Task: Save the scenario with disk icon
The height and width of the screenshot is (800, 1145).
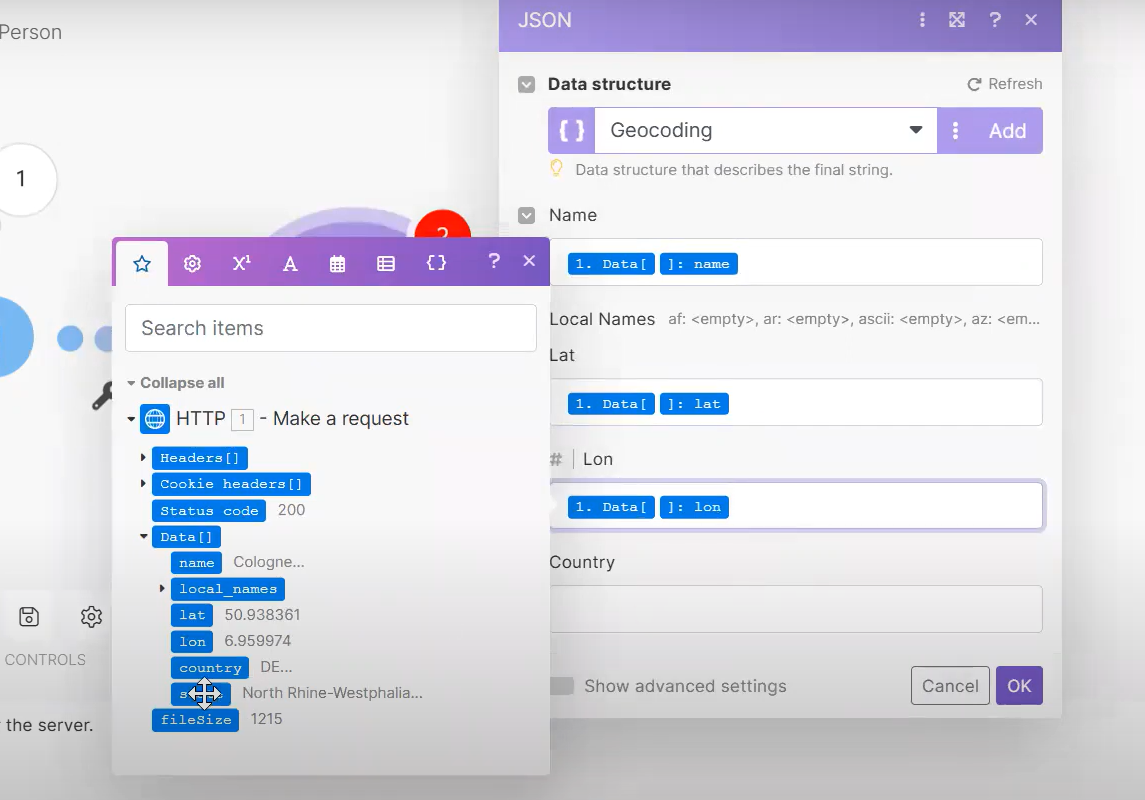Action: pos(28,617)
